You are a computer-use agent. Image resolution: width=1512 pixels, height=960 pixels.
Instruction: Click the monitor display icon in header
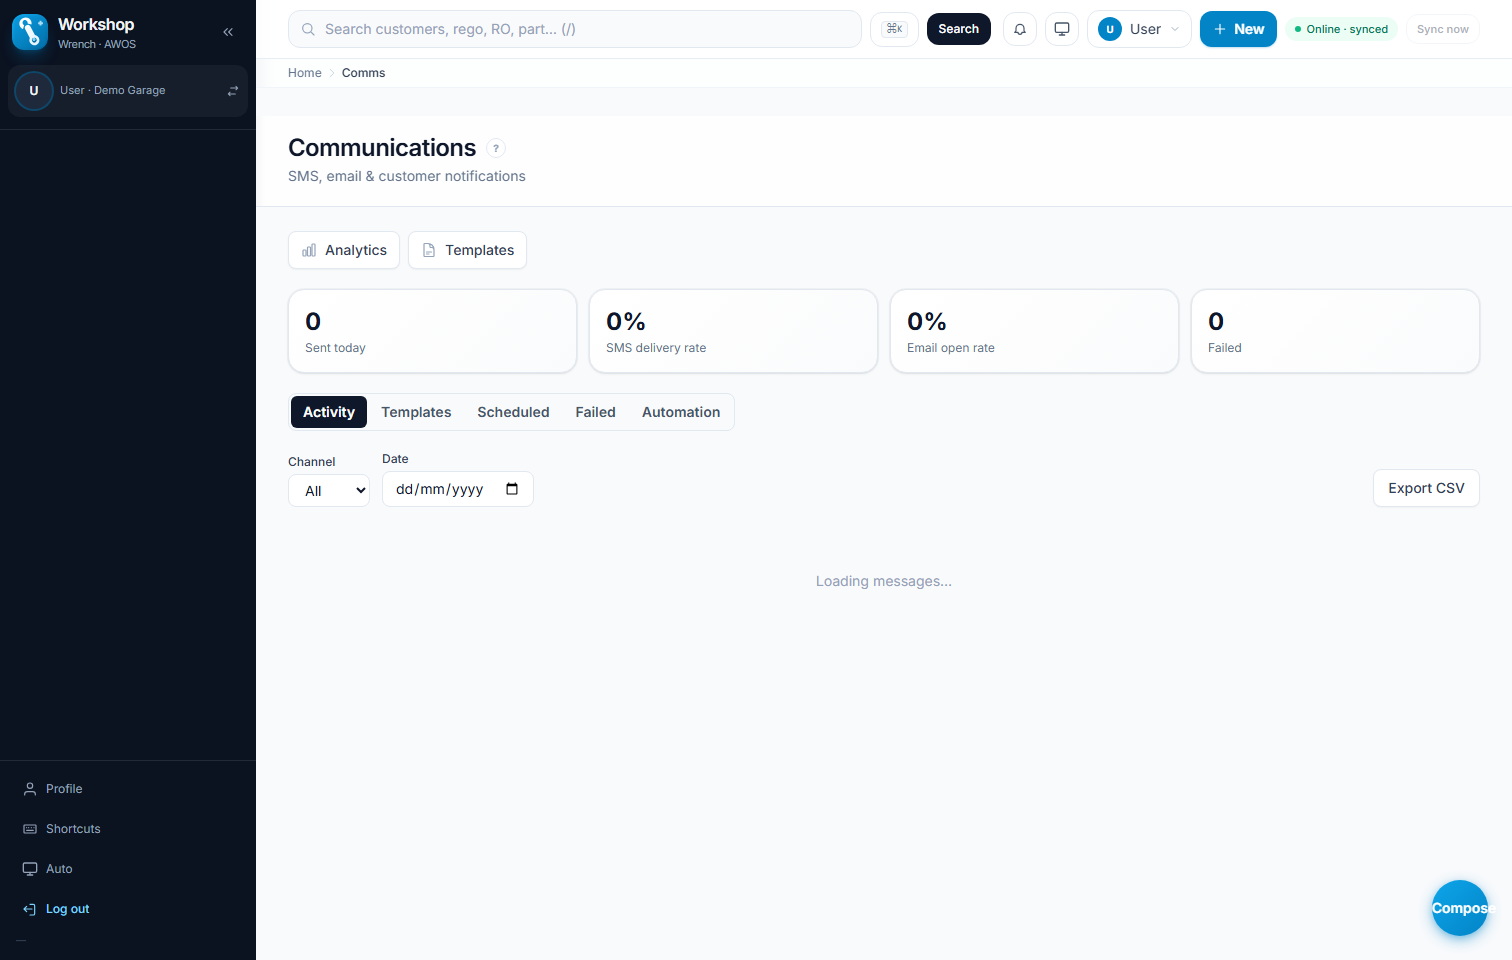pyautogui.click(x=1062, y=29)
